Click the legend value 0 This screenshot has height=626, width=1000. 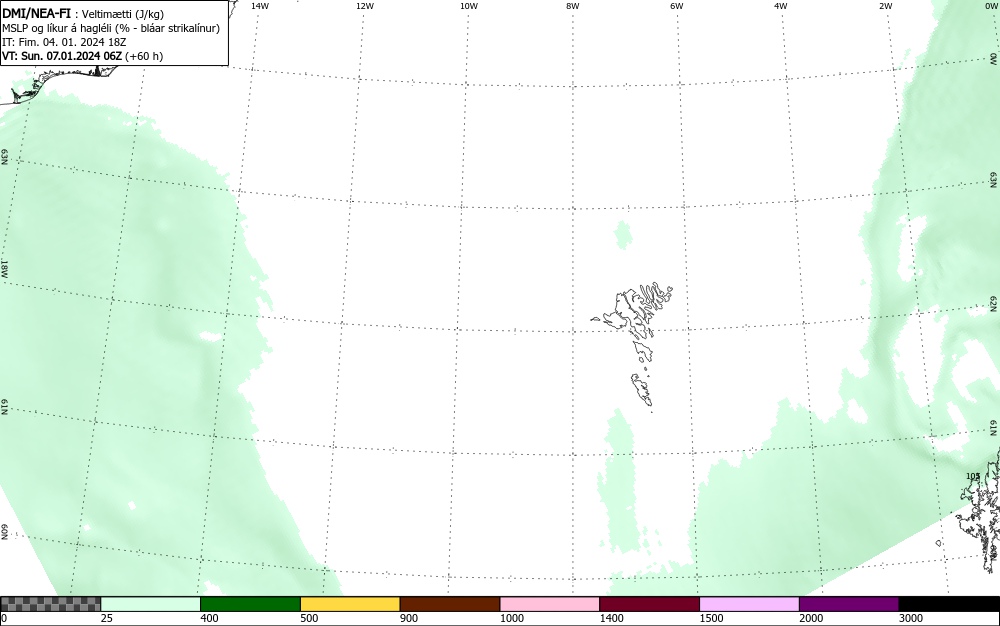click(x=4, y=618)
